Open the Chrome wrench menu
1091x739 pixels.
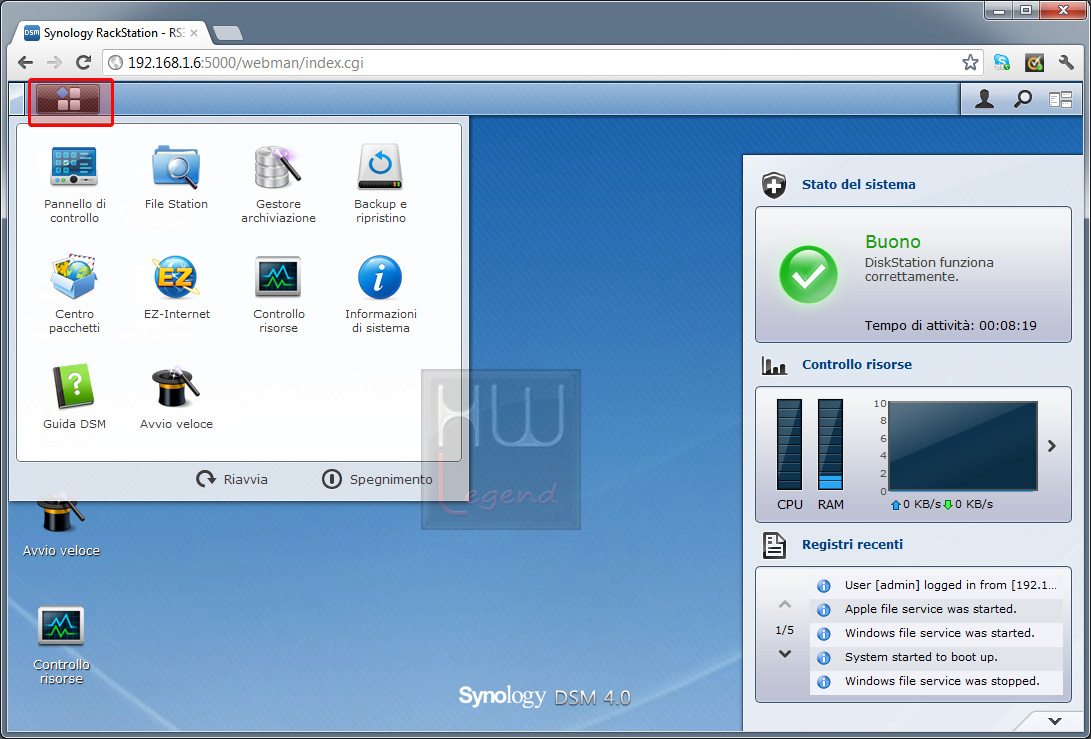1066,63
